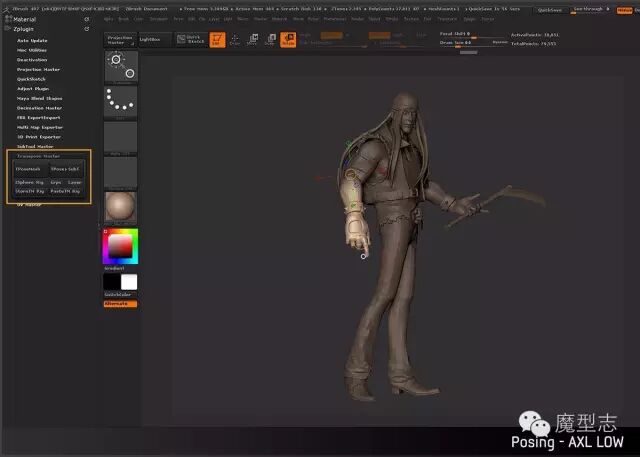Viewport: 640px width, 457px height.
Task: Open the empty Alpha slot
Action: click(121, 139)
